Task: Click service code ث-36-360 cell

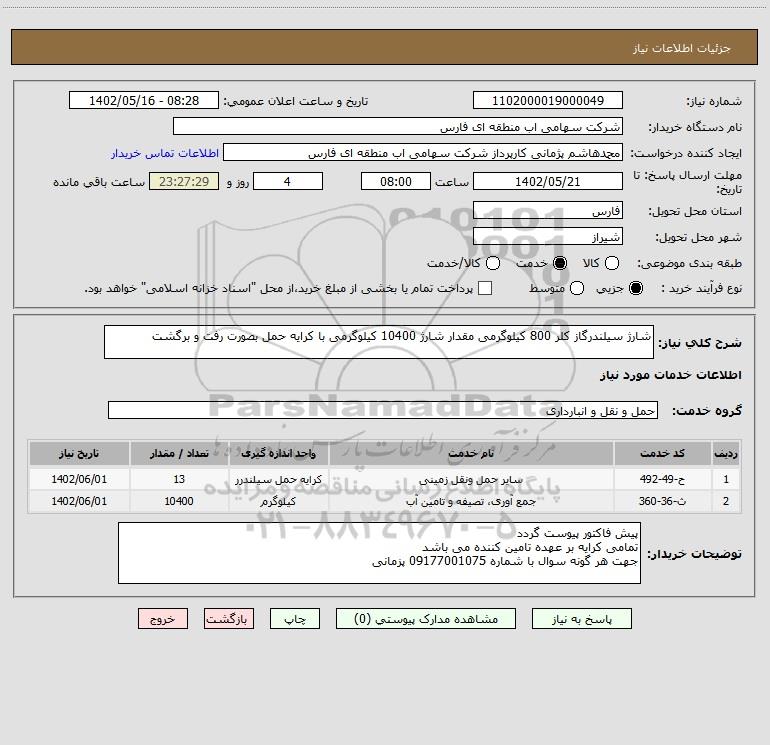Action: pos(662,501)
